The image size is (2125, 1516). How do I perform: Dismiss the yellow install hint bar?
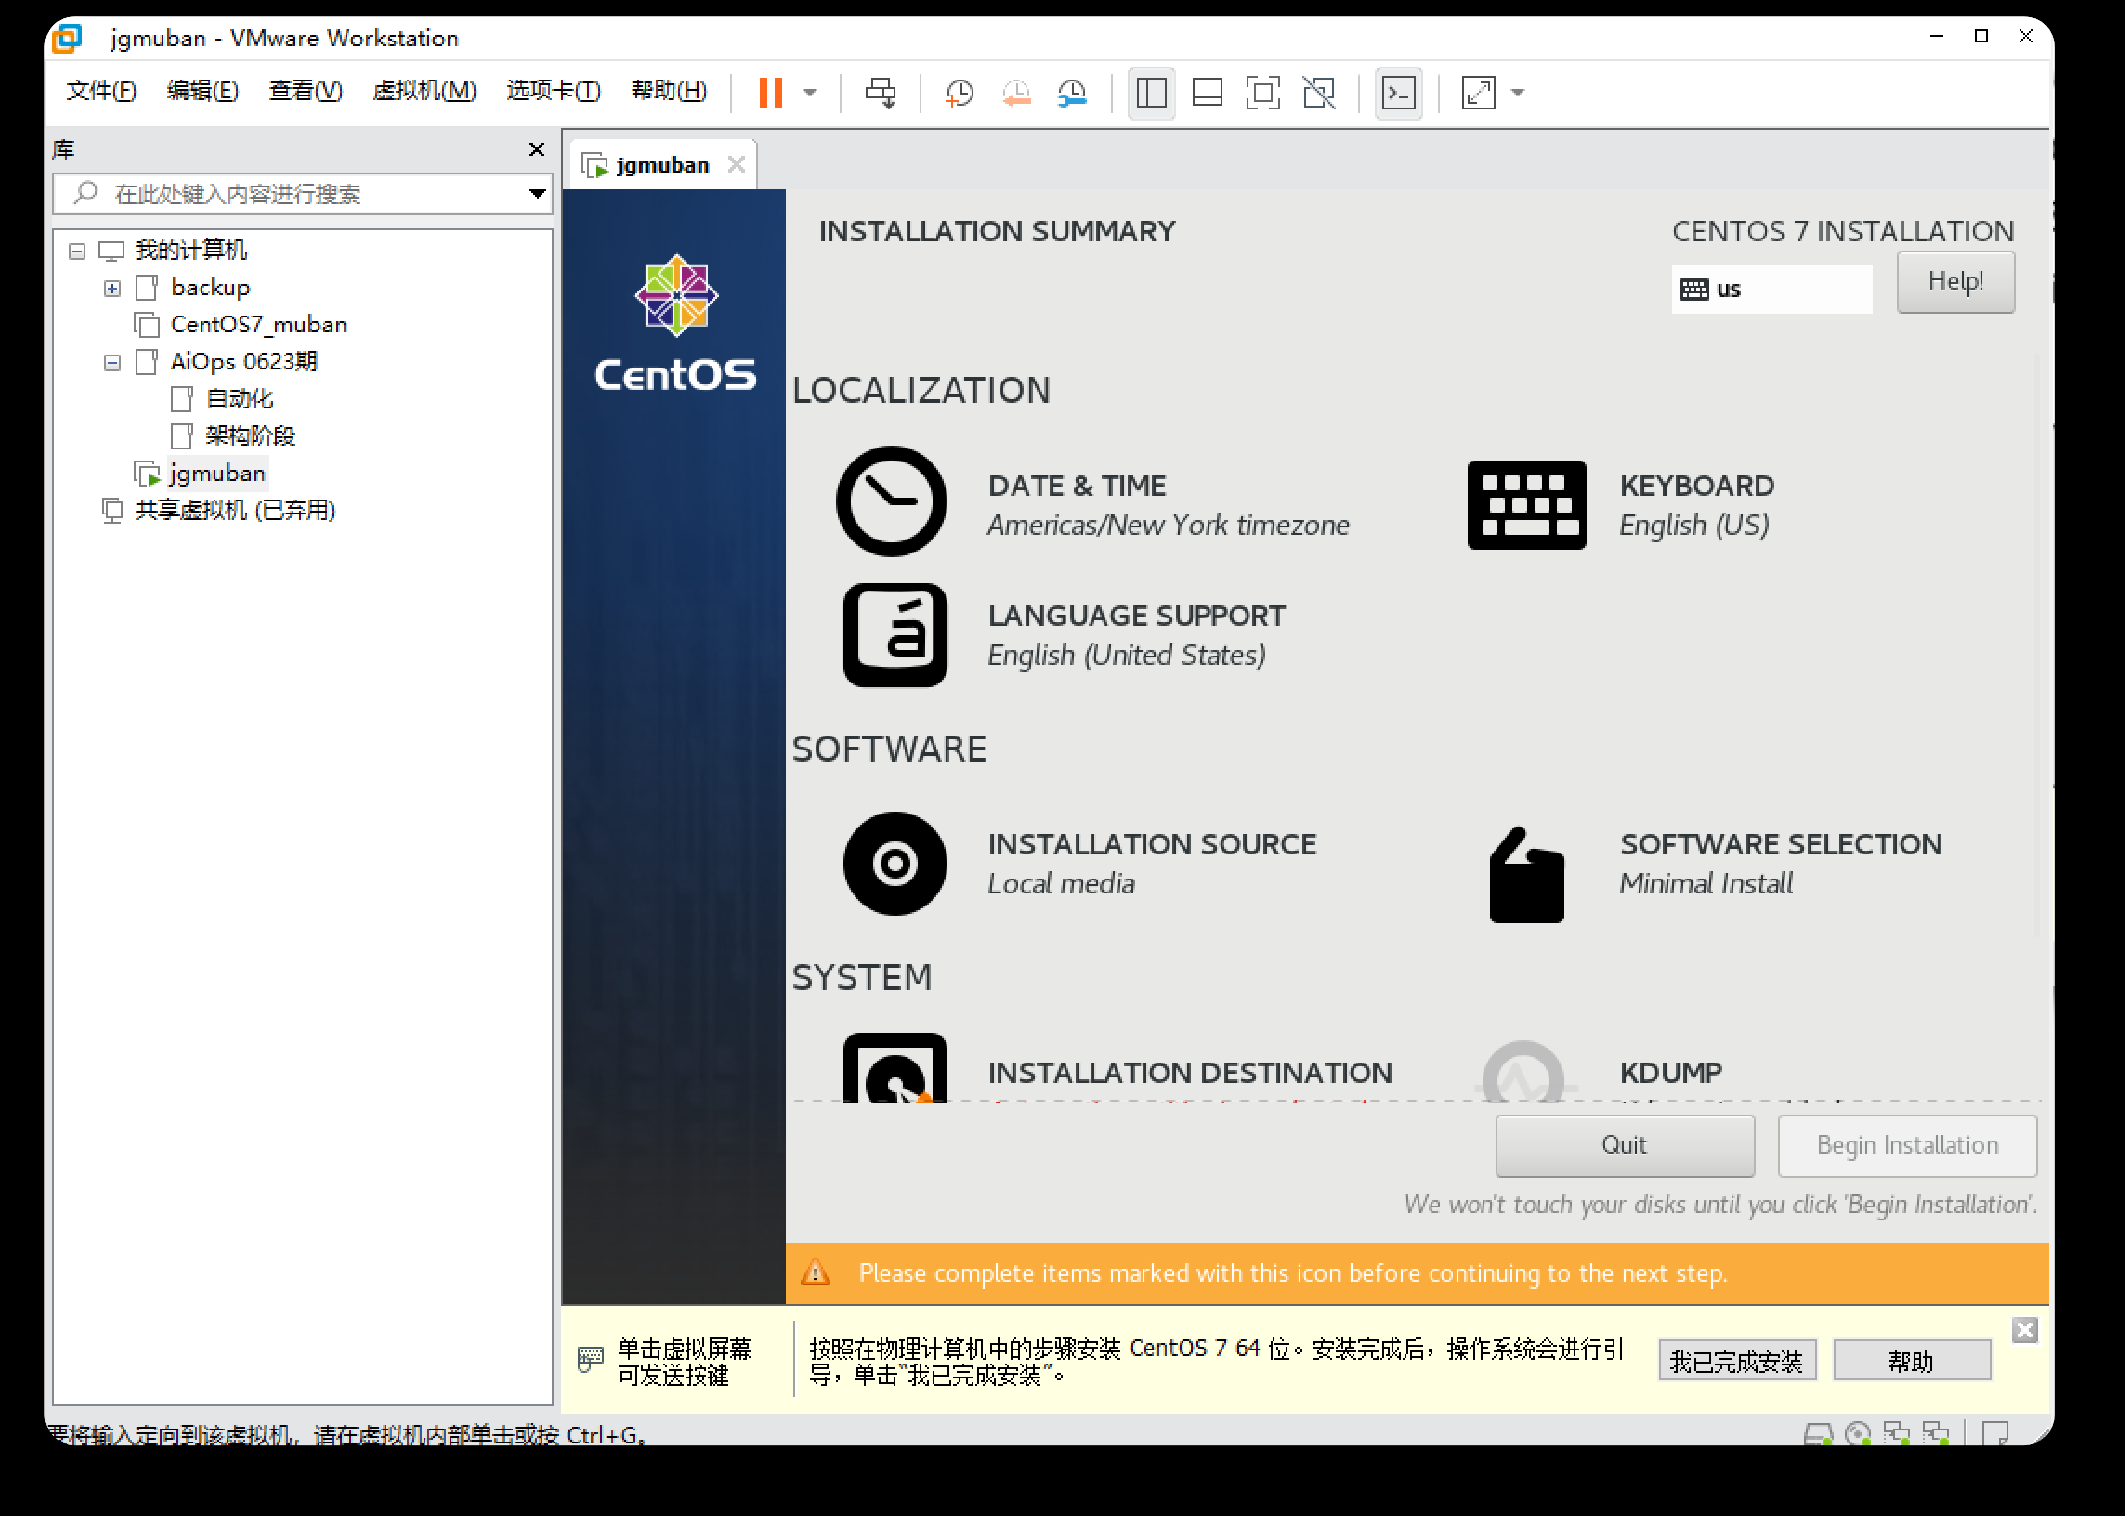click(2025, 1330)
